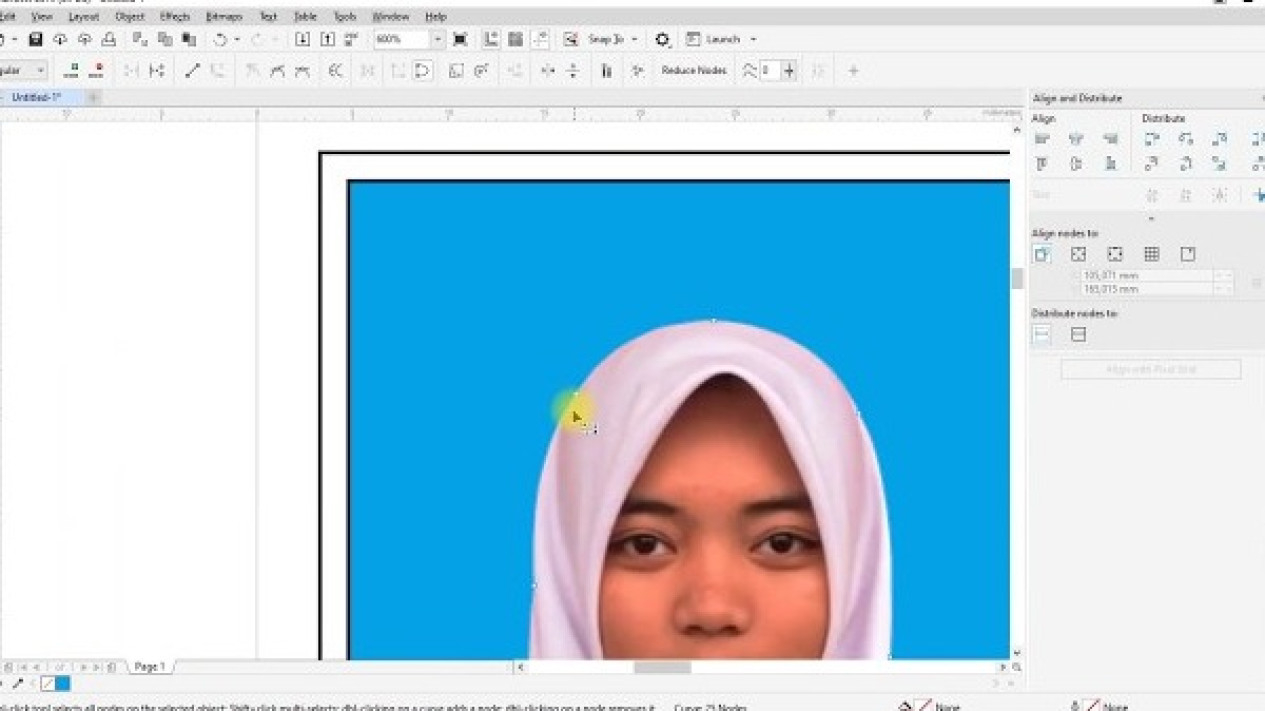This screenshot has height=711, width=1265.
Task: Click Reflect nodes vertically icon
Action: pyautogui.click(x=573, y=70)
